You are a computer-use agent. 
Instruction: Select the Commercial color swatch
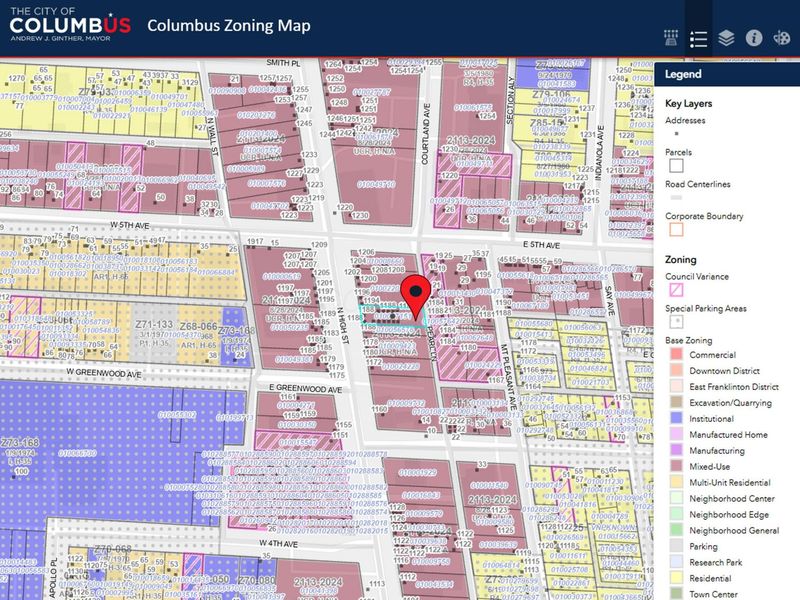tap(677, 355)
